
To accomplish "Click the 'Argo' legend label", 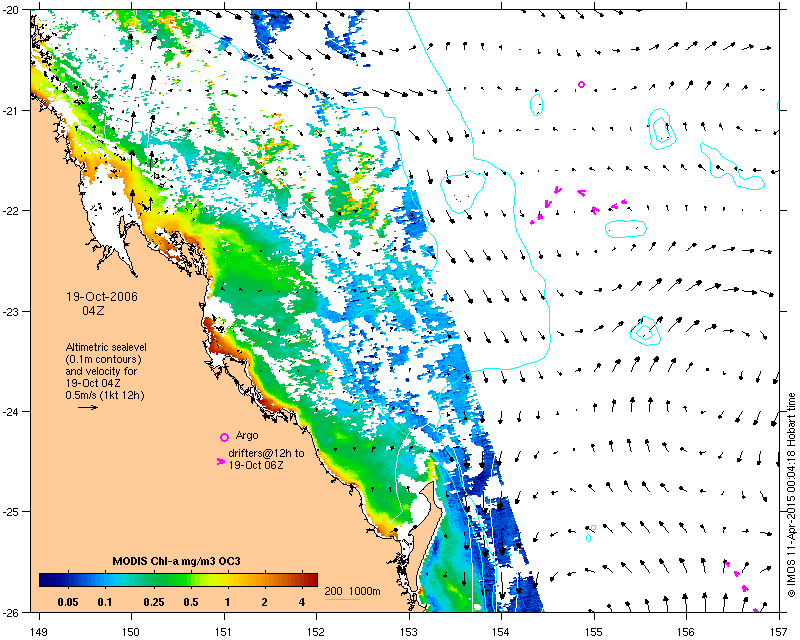I will 247,436.
